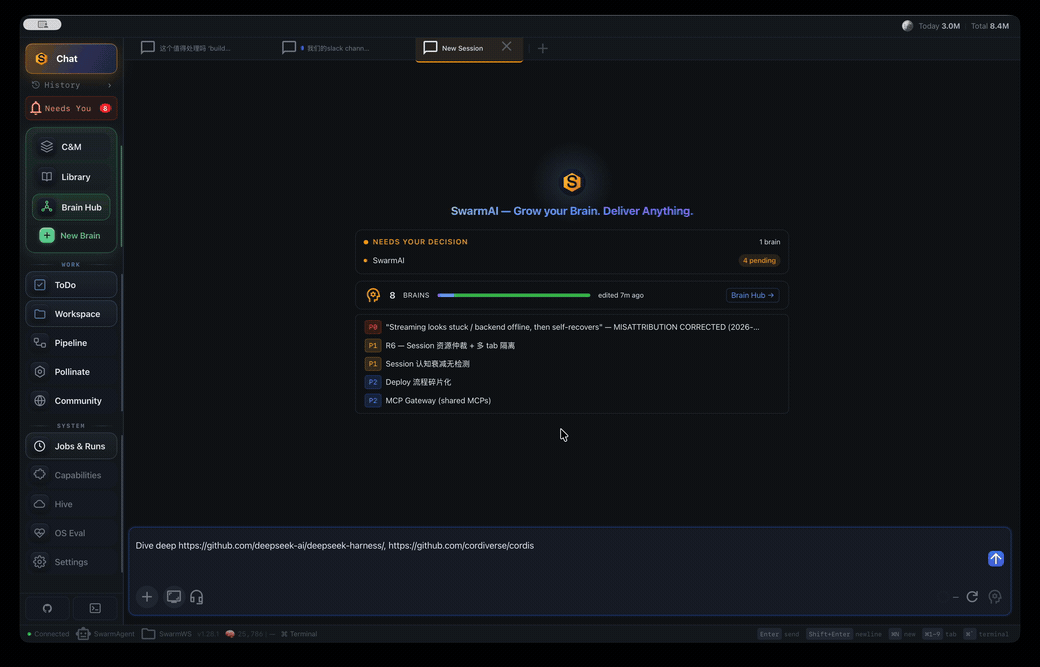Open Settings from the sidebar
Image resolution: width=1040 pixels, height=667 pixels.
click(x=71, y=562)
